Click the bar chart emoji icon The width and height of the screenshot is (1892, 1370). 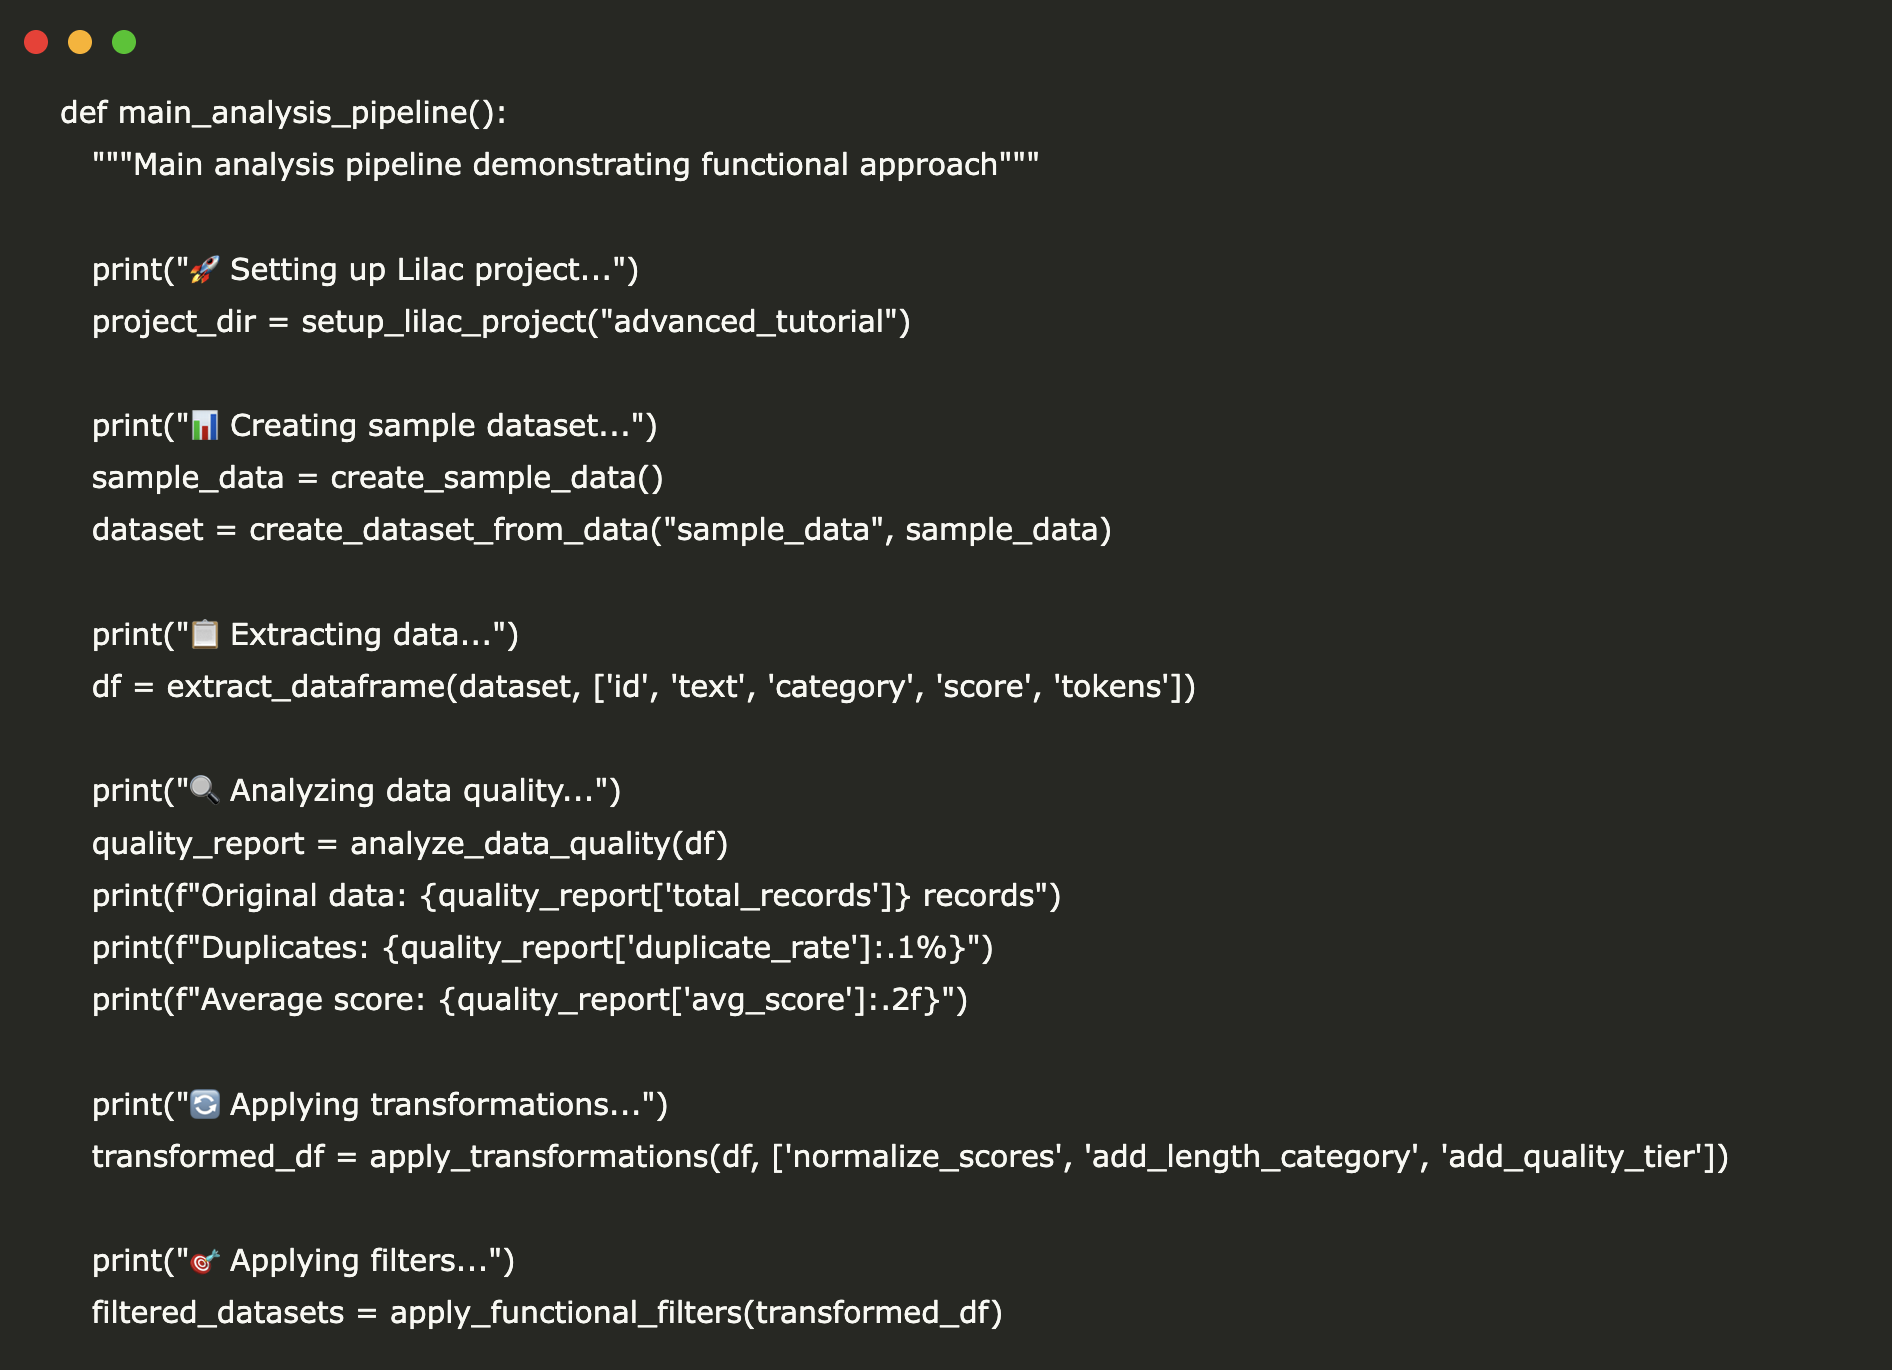[x=205, y=426]
